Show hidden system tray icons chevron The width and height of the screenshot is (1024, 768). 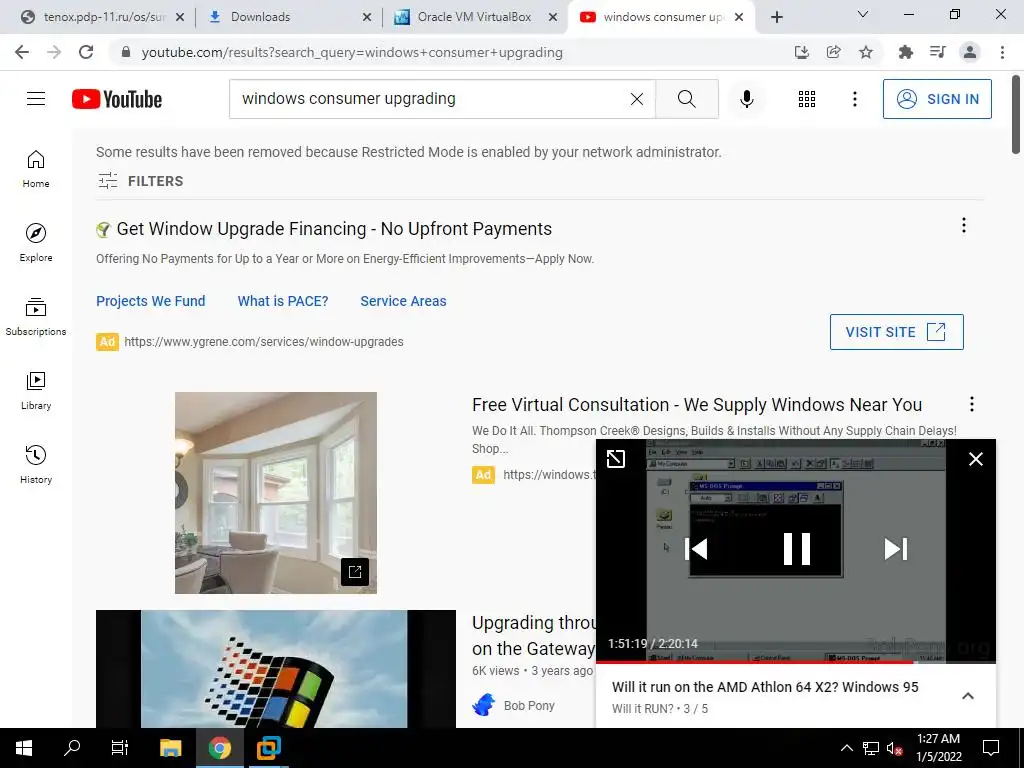(846, 748)
